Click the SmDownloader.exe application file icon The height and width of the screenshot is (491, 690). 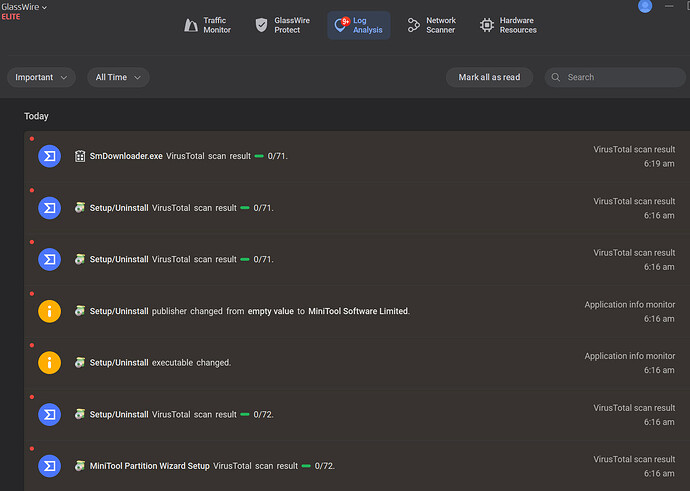pos(80,157)
